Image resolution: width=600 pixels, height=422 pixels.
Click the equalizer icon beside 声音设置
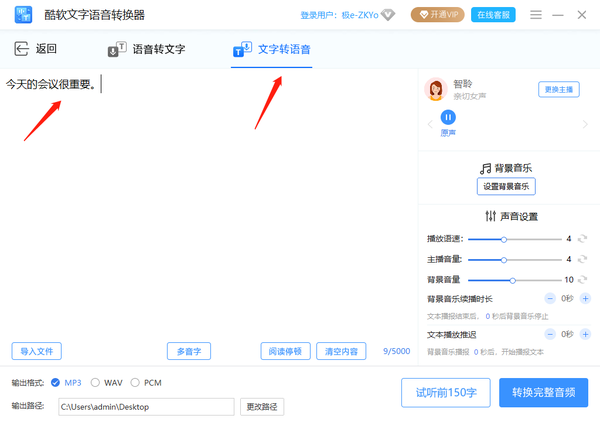click(491, 216)
